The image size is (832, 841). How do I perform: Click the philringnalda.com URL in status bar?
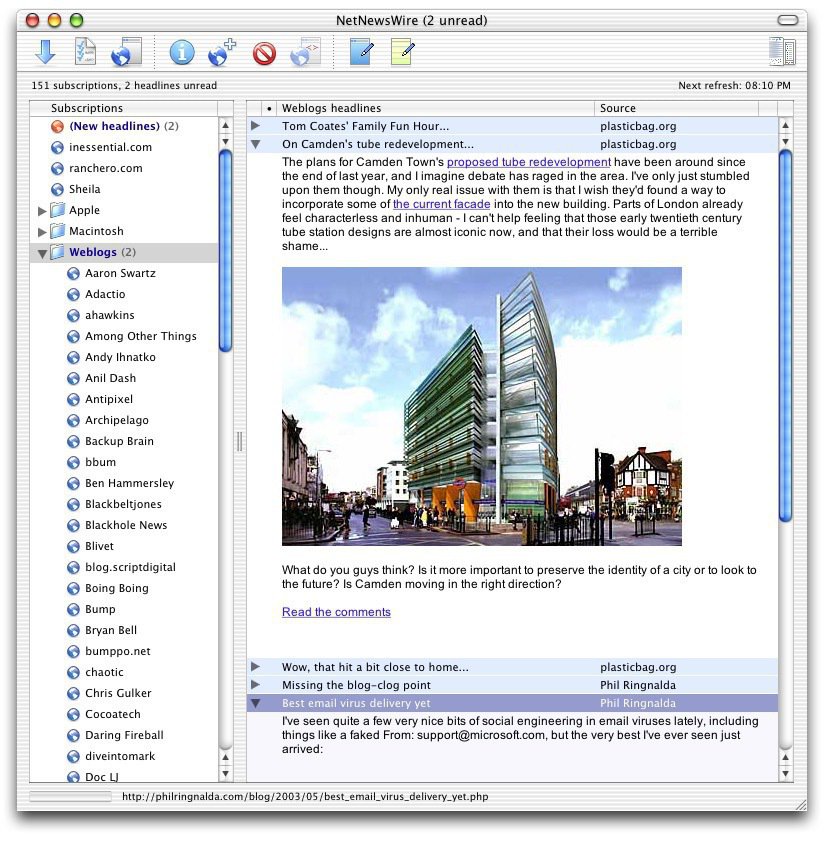305,796
